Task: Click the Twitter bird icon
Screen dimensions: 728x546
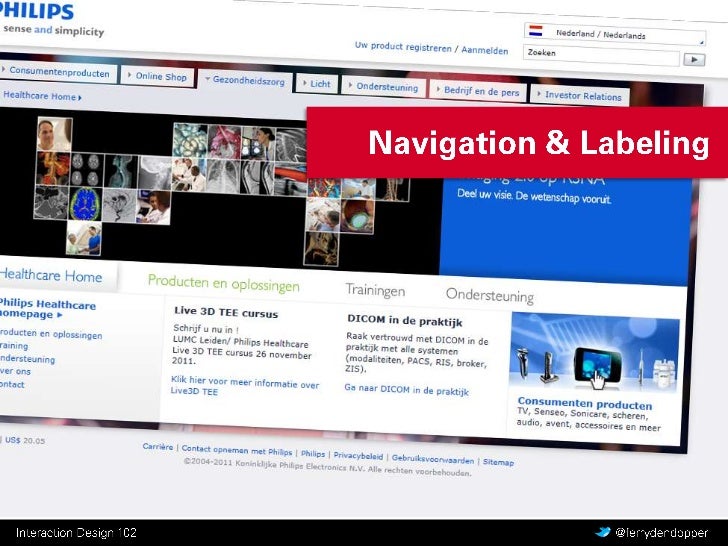Action: (603, 532)
